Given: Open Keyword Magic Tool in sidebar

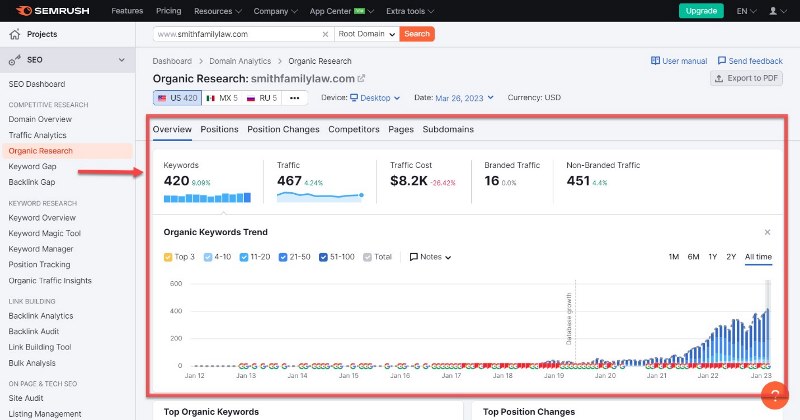Looking at the screenshot, I should [44, 233].
